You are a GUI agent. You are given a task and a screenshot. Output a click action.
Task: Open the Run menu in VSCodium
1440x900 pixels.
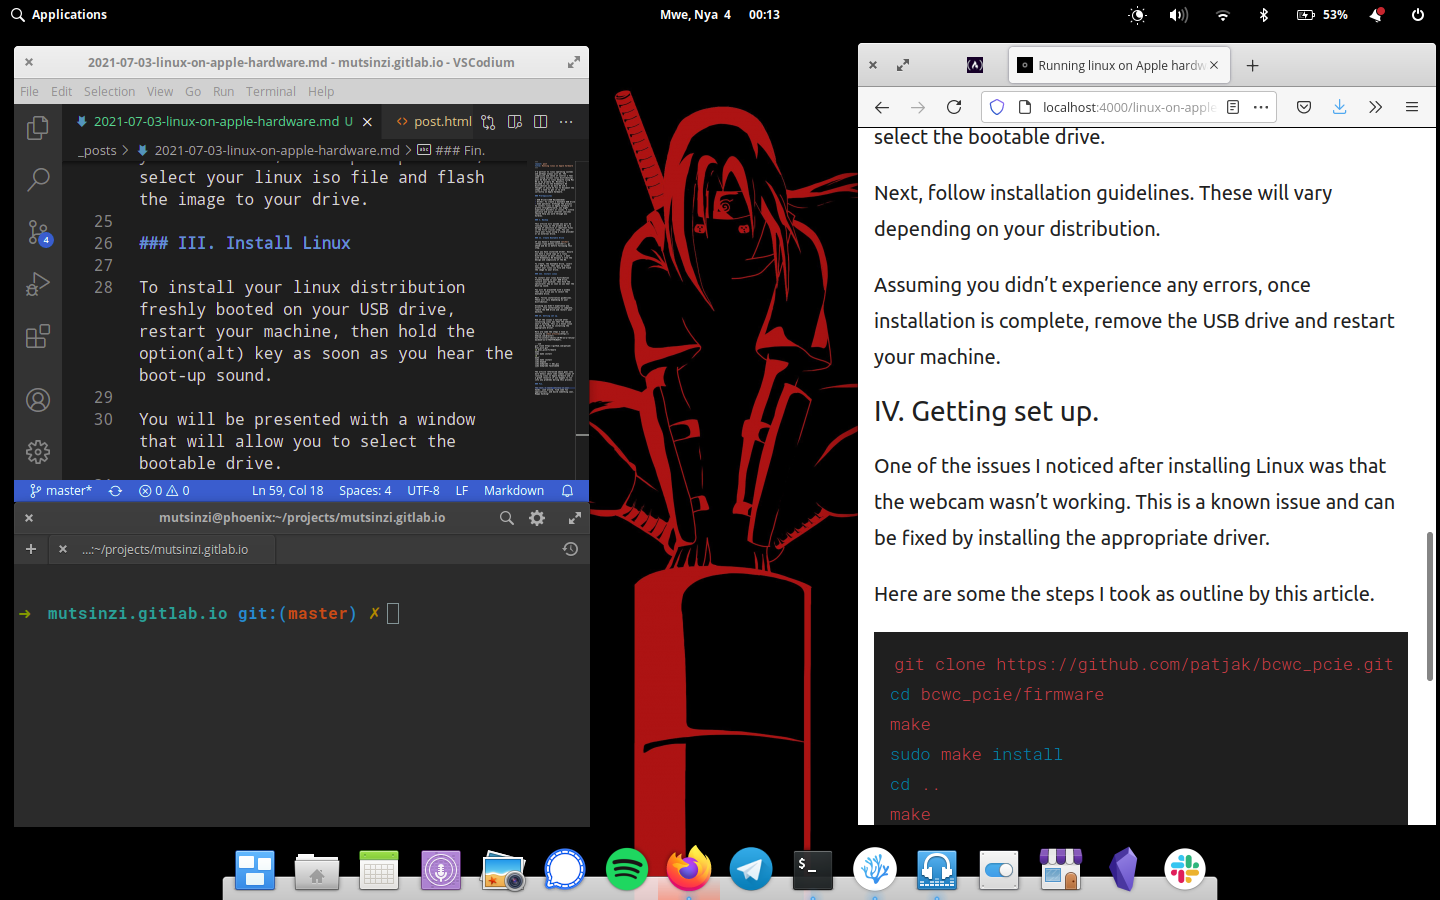pos(223,91)
